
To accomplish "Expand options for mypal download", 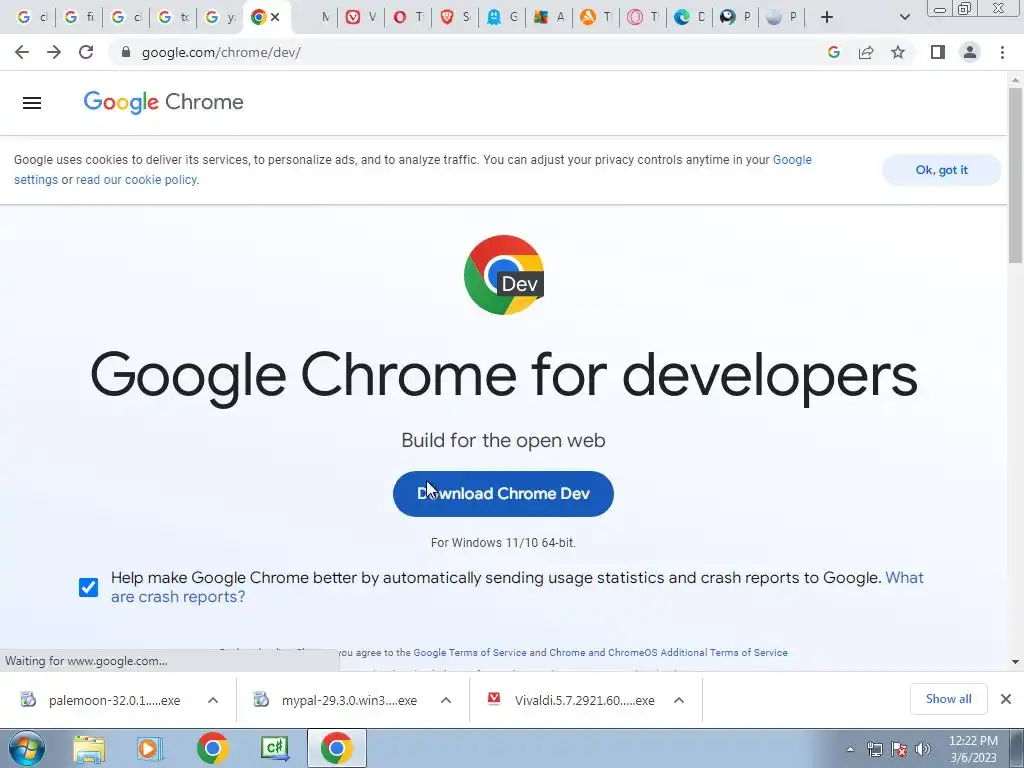I will coord(446,700).
